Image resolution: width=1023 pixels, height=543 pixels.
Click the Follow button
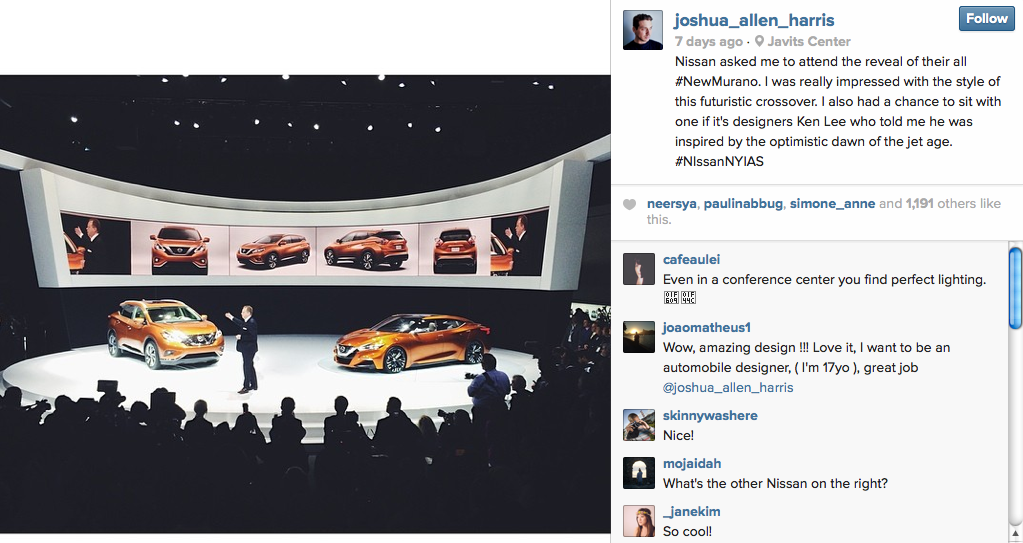[x=986, y=18]
